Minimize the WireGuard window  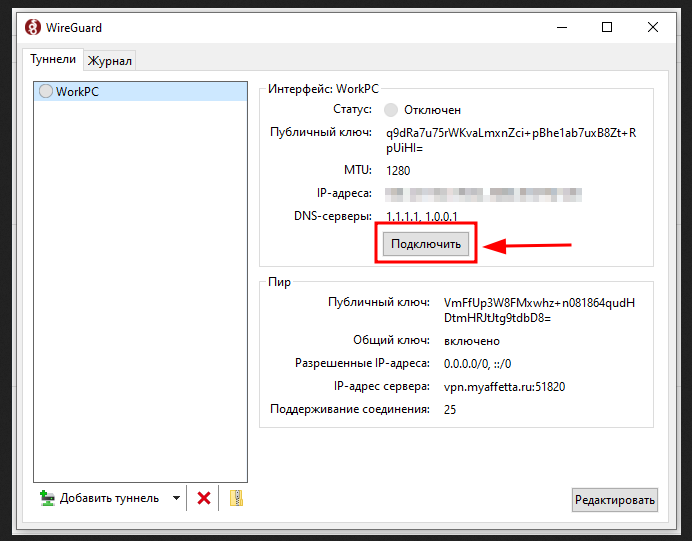[559, 28]
